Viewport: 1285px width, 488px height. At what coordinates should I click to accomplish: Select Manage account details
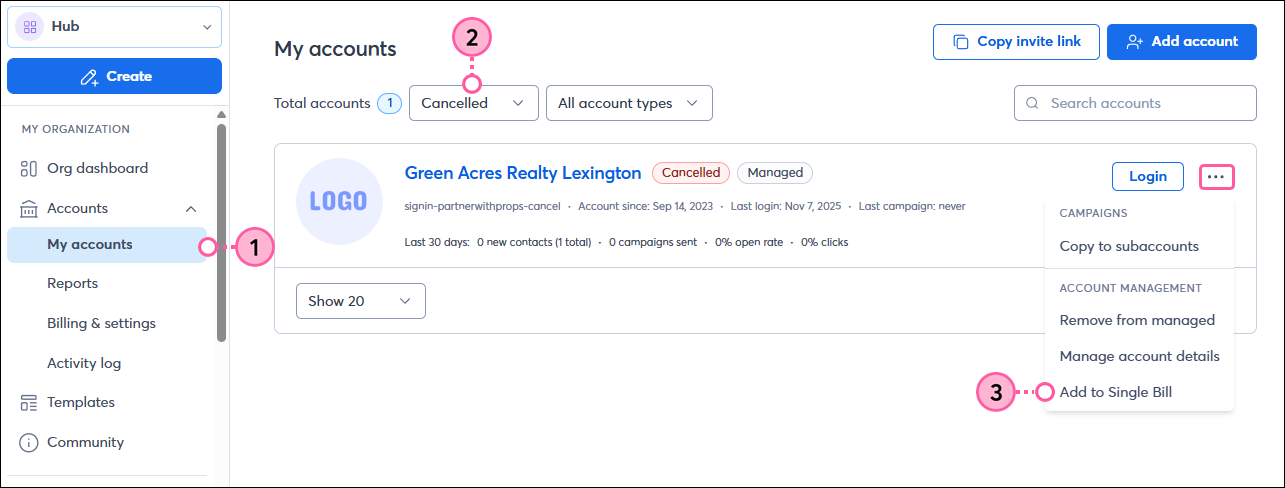click(1139, 356)
